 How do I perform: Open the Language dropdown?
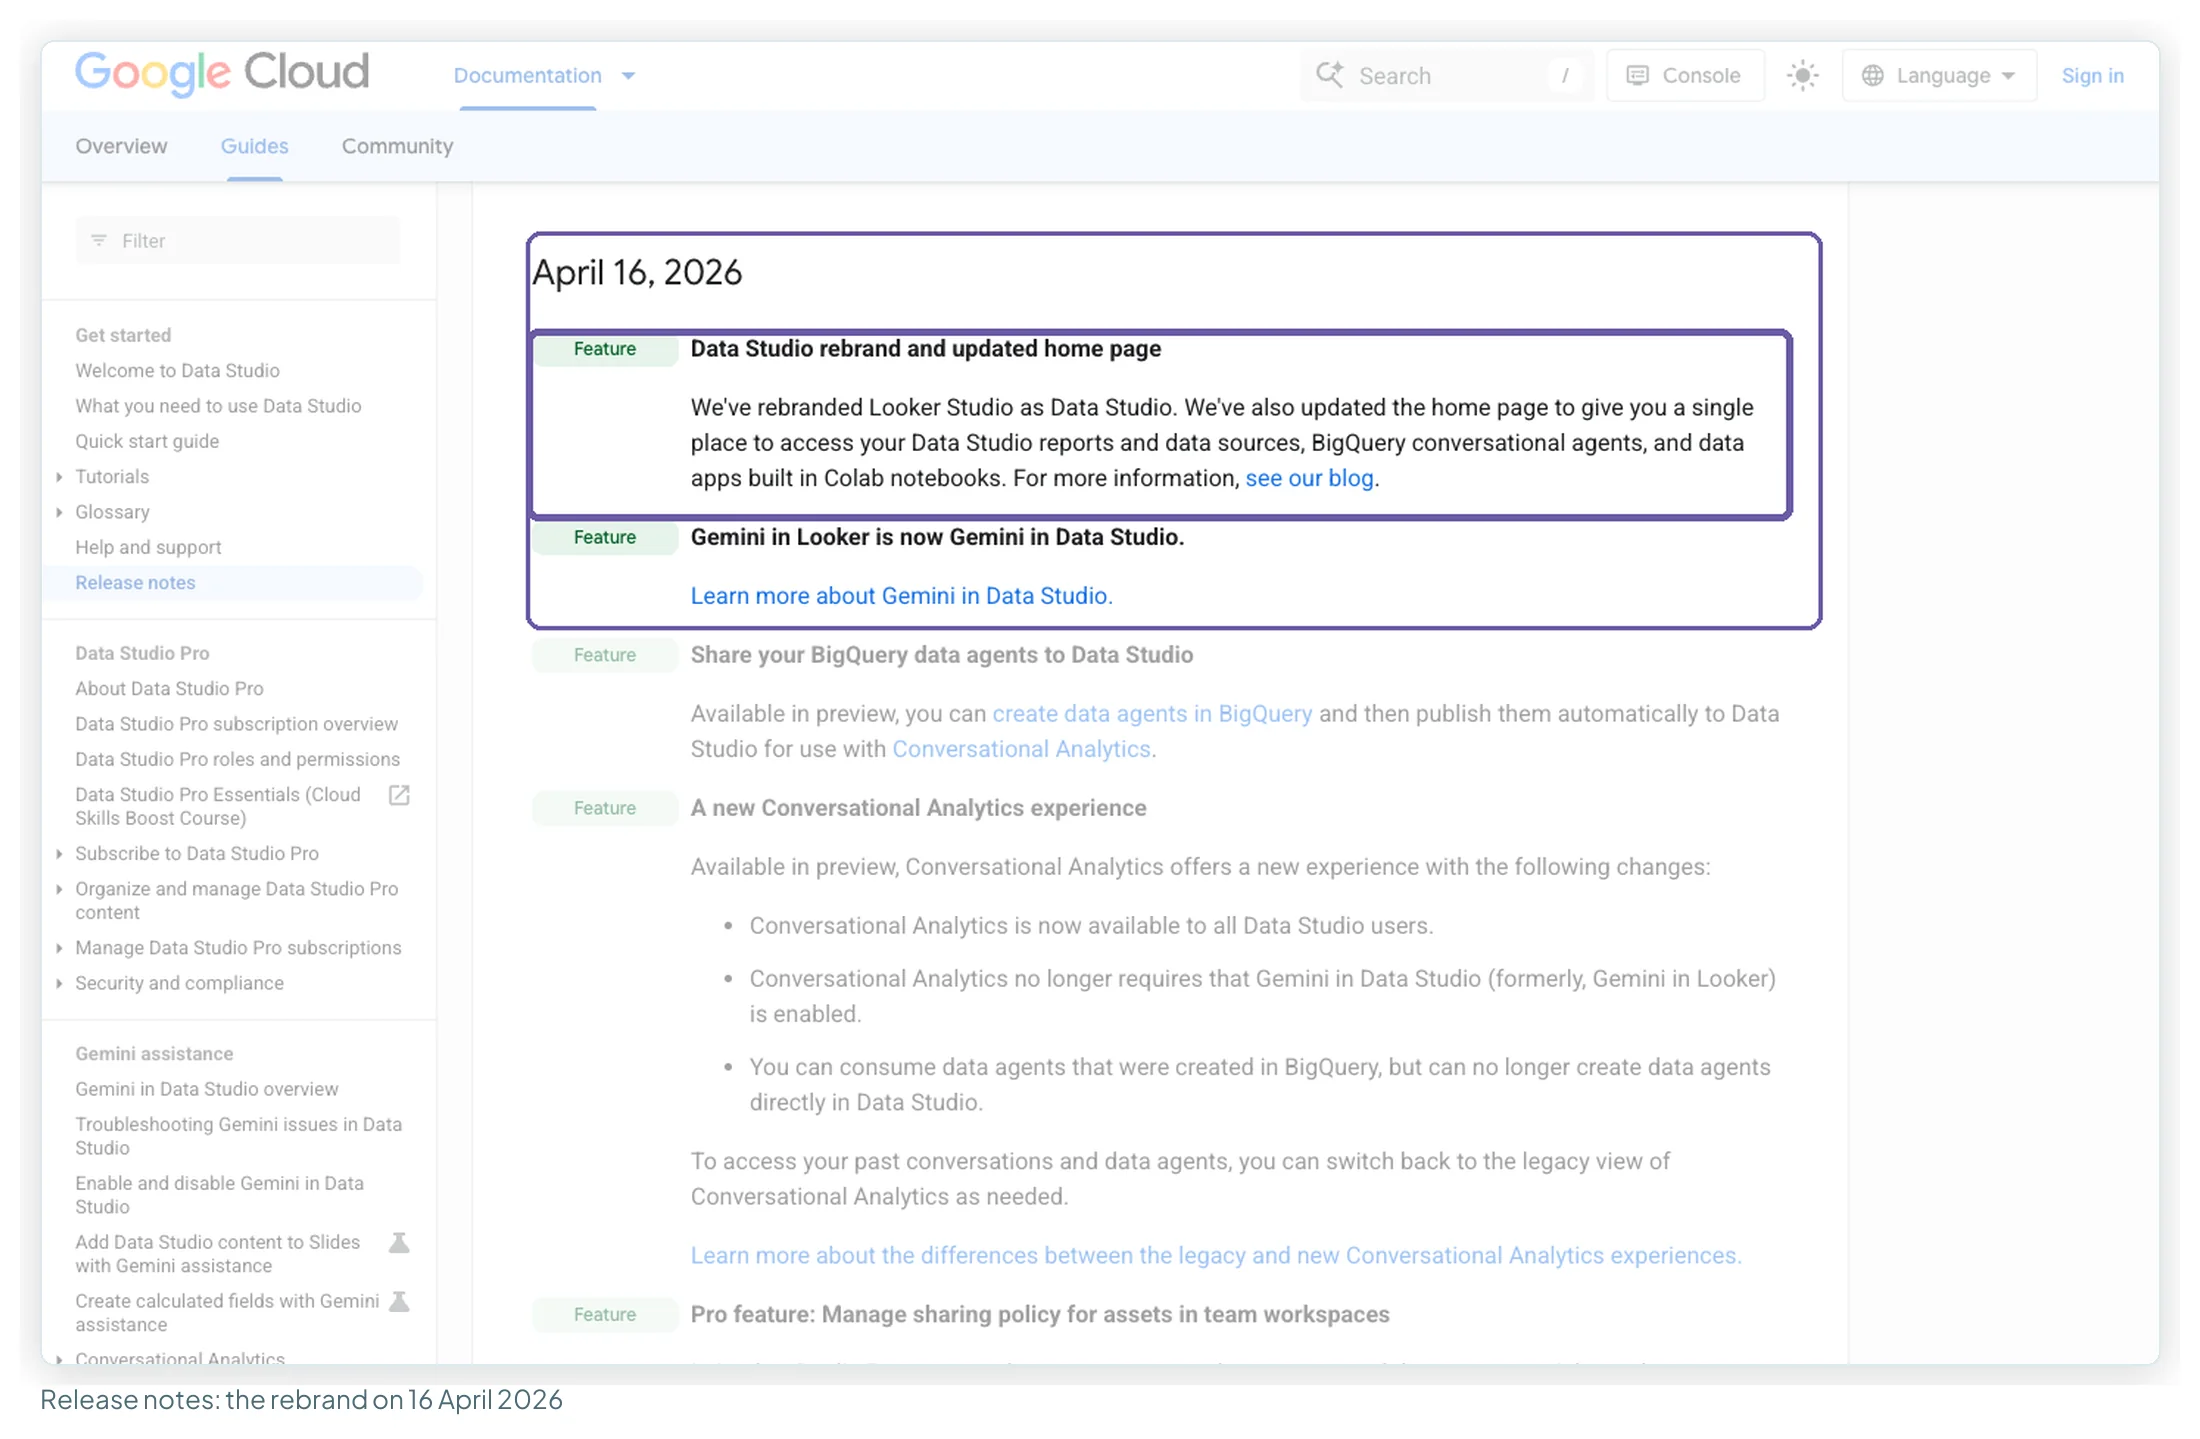point(1939,76)
